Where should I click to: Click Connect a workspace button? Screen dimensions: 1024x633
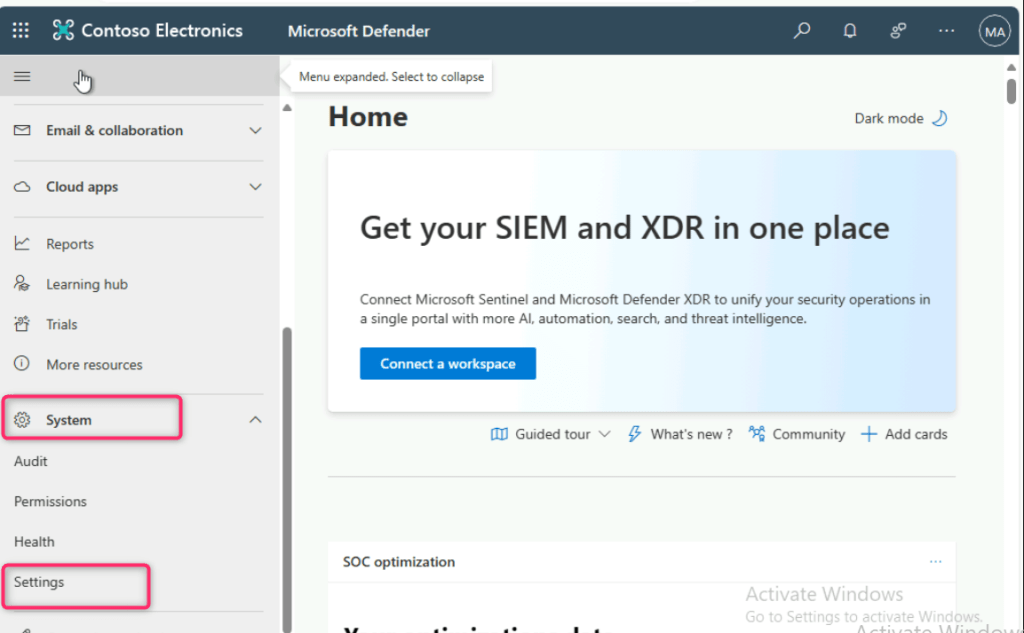pyautogui.click(x=447, y=364)
